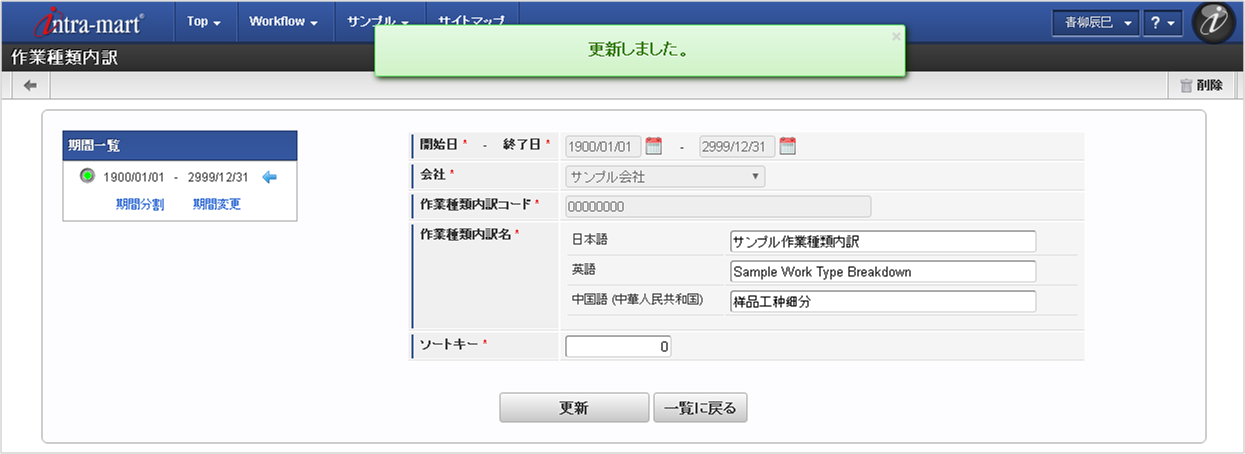Click the round info icon top right

tap(1214, 23)
